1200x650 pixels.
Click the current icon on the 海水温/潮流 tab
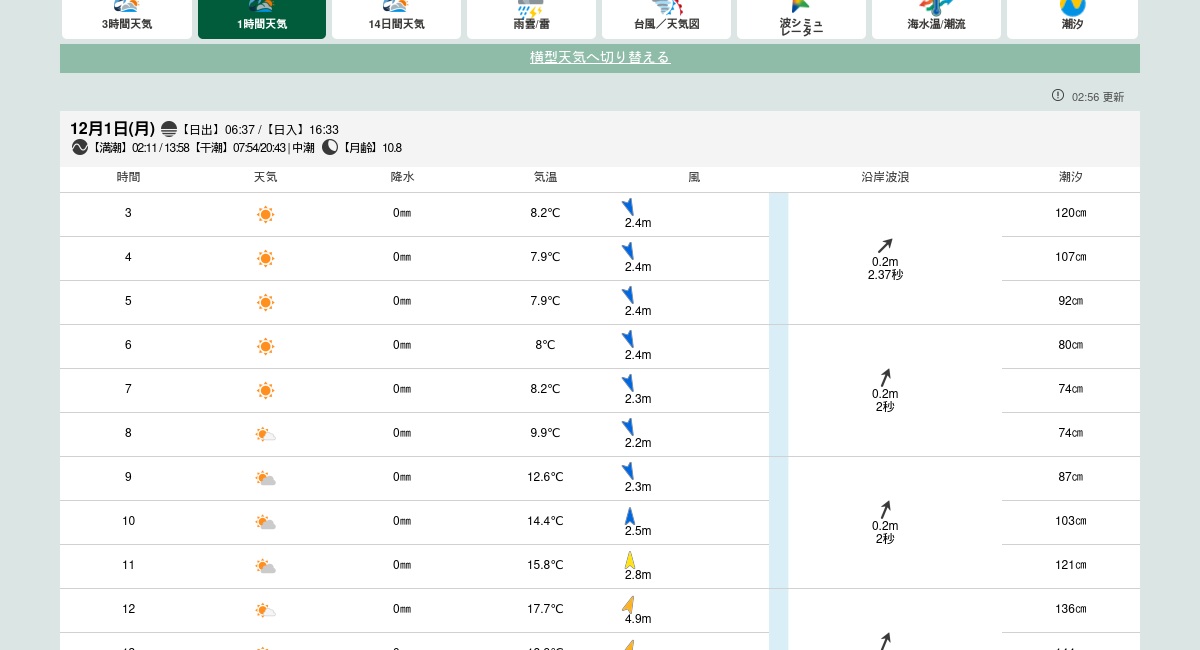936,8
